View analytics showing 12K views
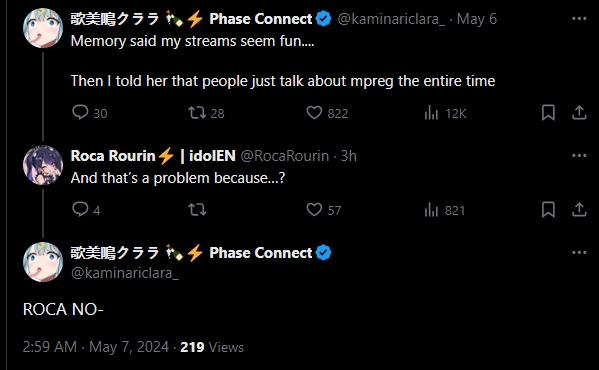599x370 pixels. click(x=431, y=113)
